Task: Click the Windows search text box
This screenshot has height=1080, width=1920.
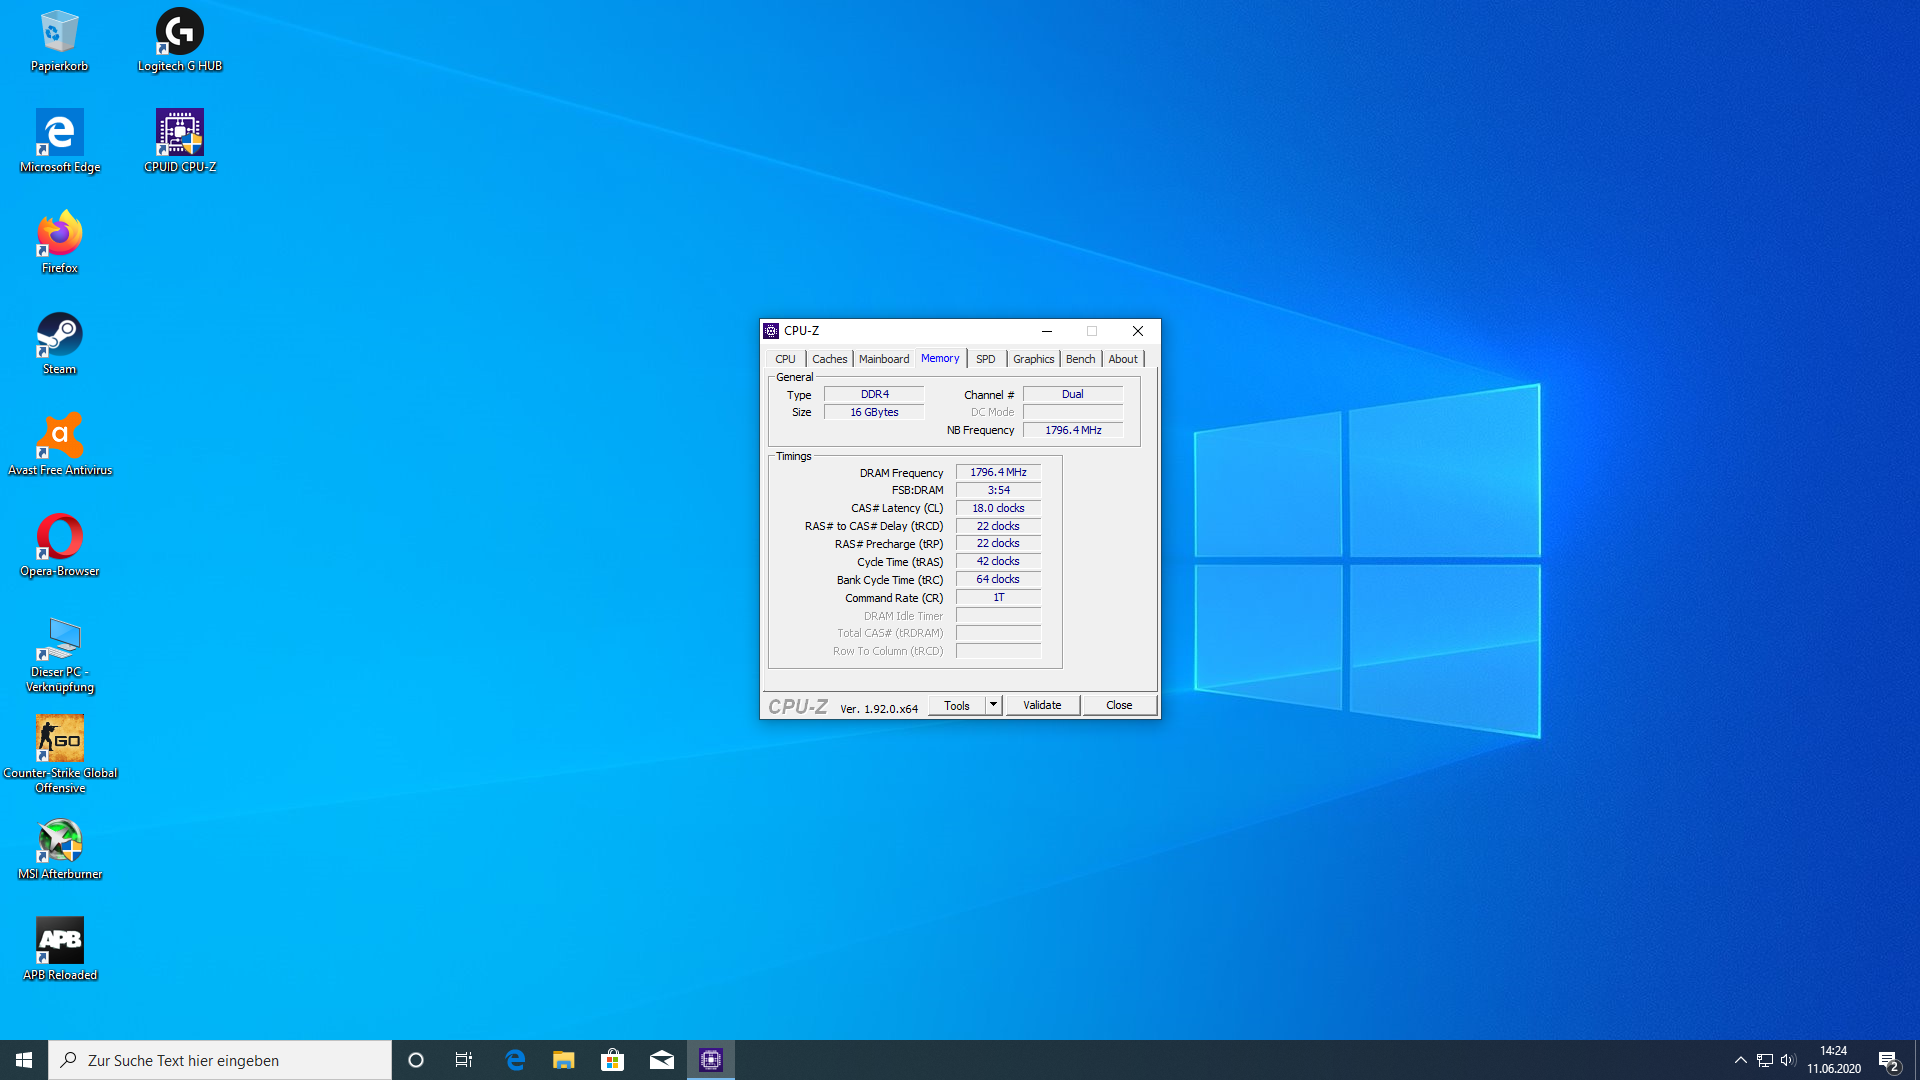Action: 220,1060
